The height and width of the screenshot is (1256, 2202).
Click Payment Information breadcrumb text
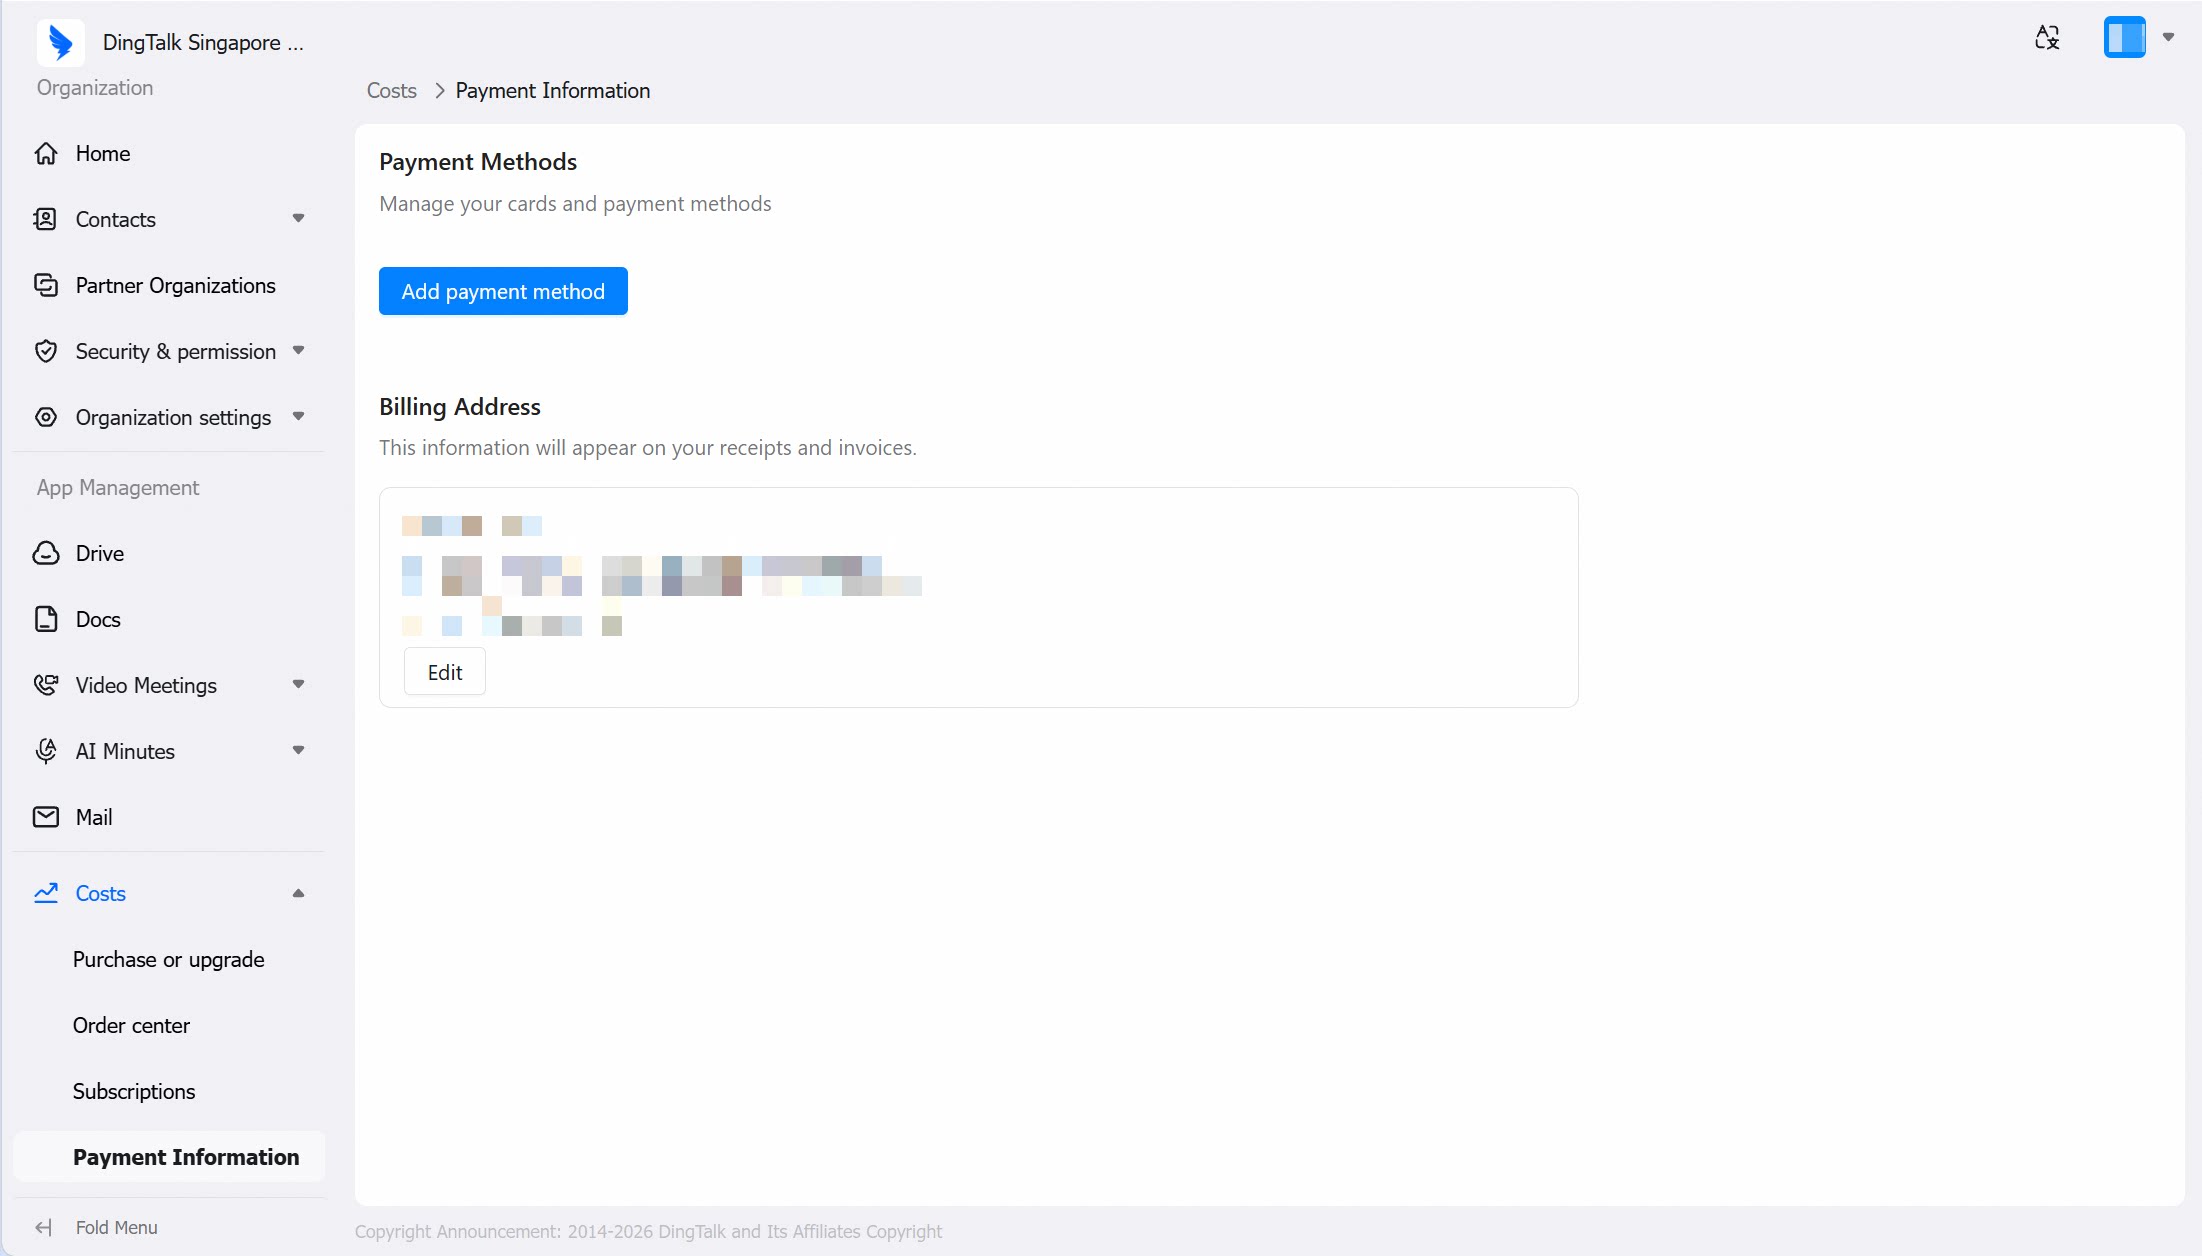(x=553, y=91)
